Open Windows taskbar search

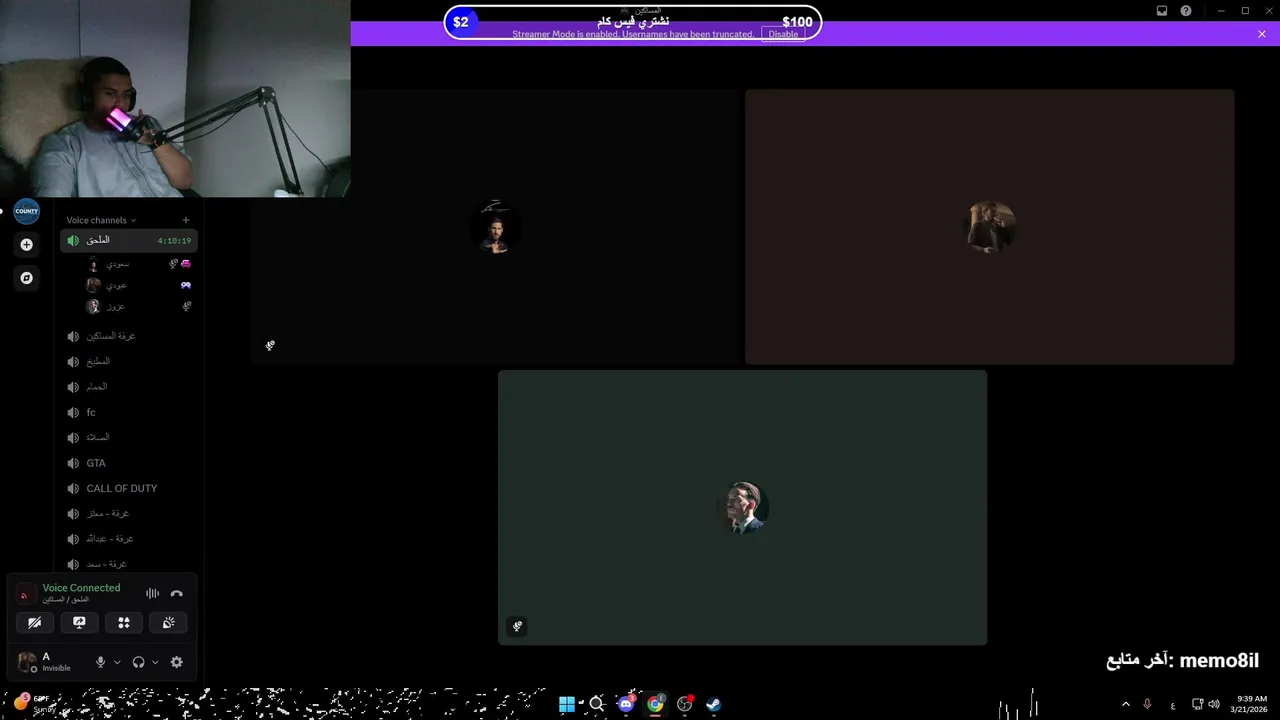[597, 704]
